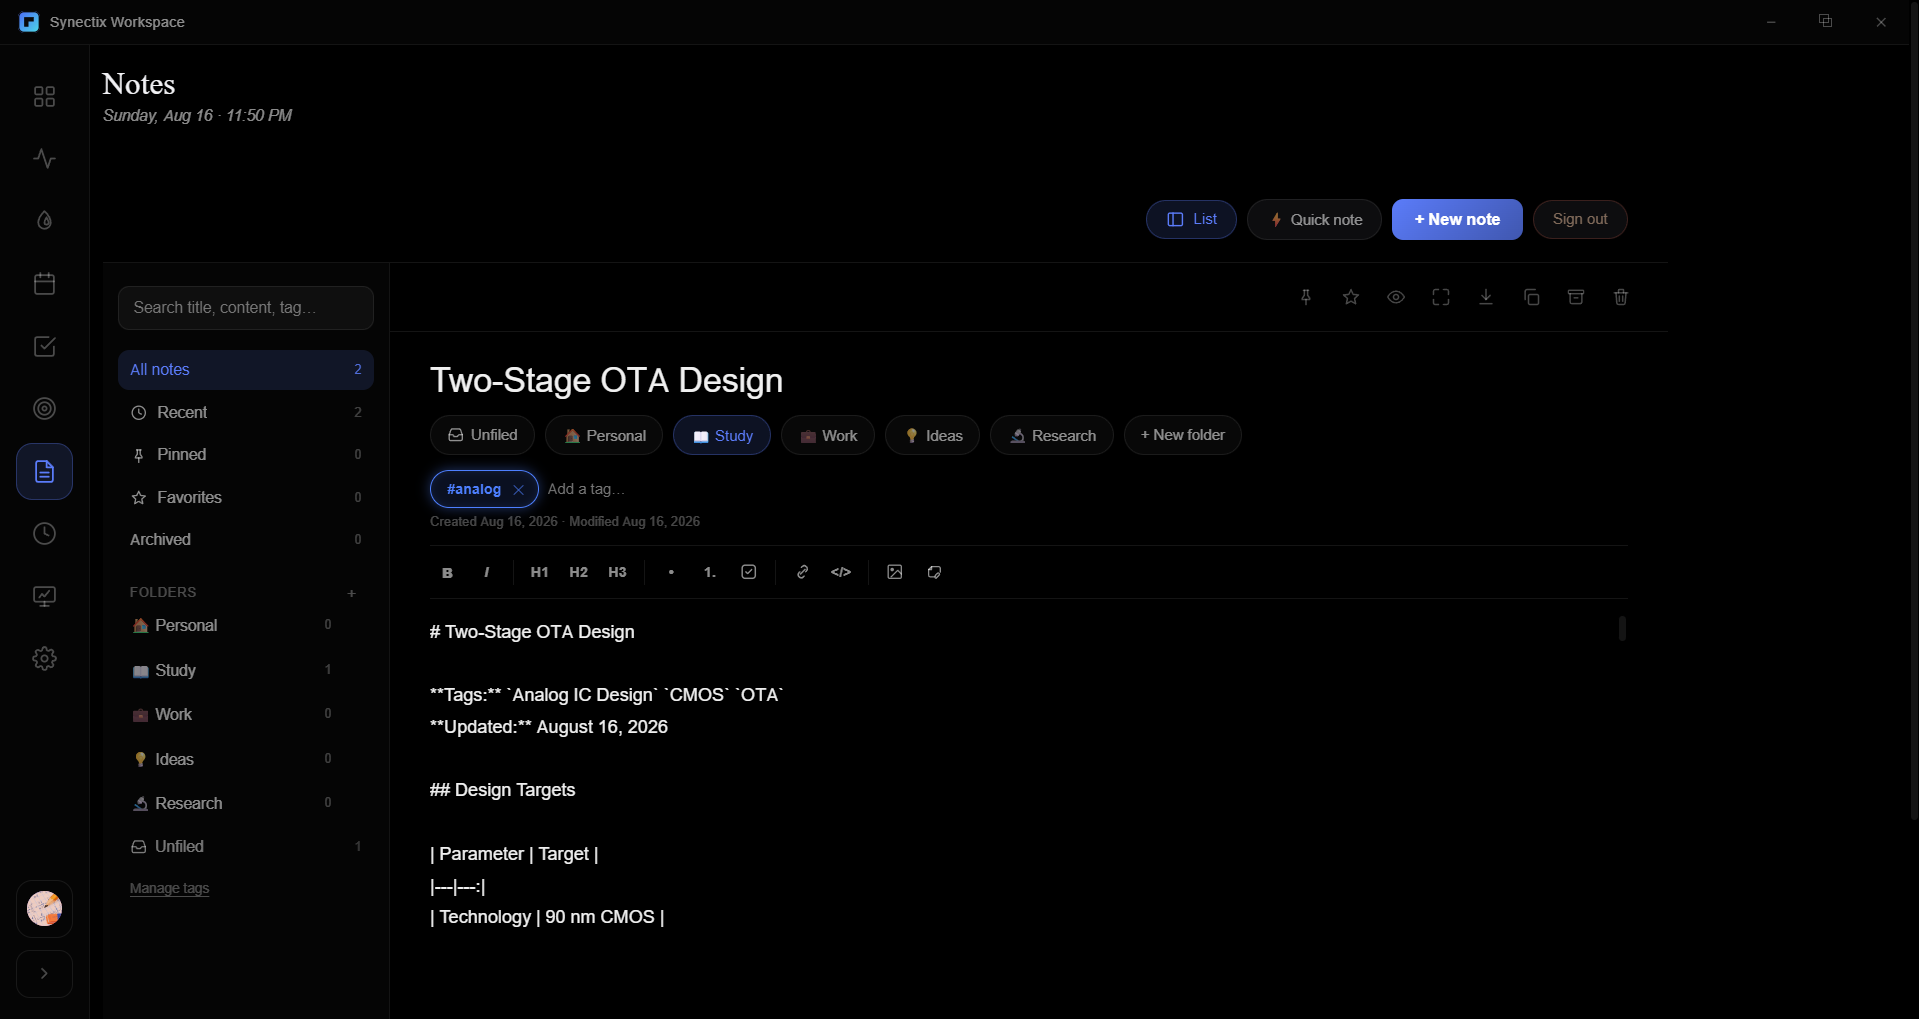Archive the current note

point(1576,297)
